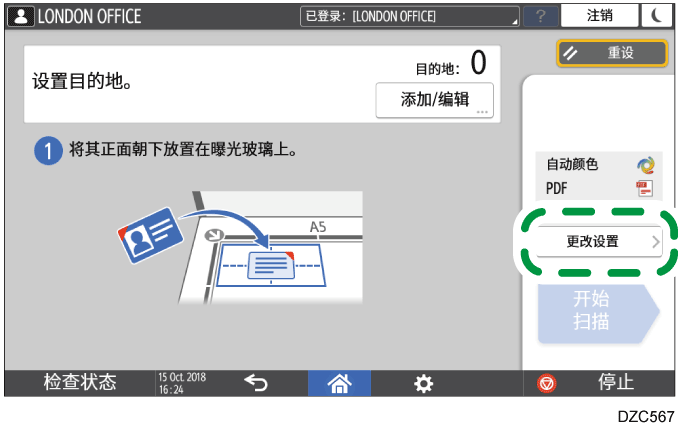Open 更改设置 change settings
687x427 pixels.
(x=599, y=241)
